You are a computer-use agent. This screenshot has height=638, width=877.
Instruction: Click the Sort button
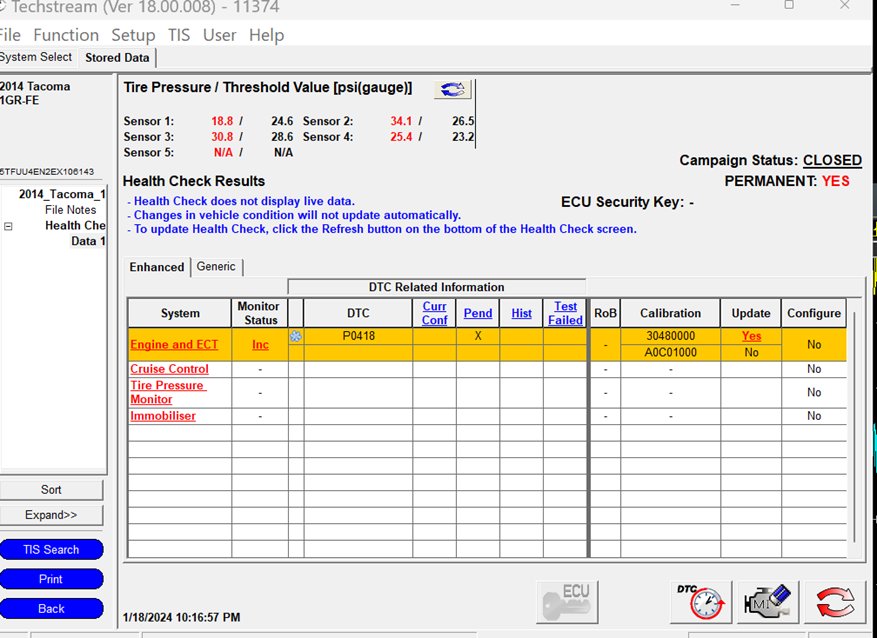tap(51, 490)
